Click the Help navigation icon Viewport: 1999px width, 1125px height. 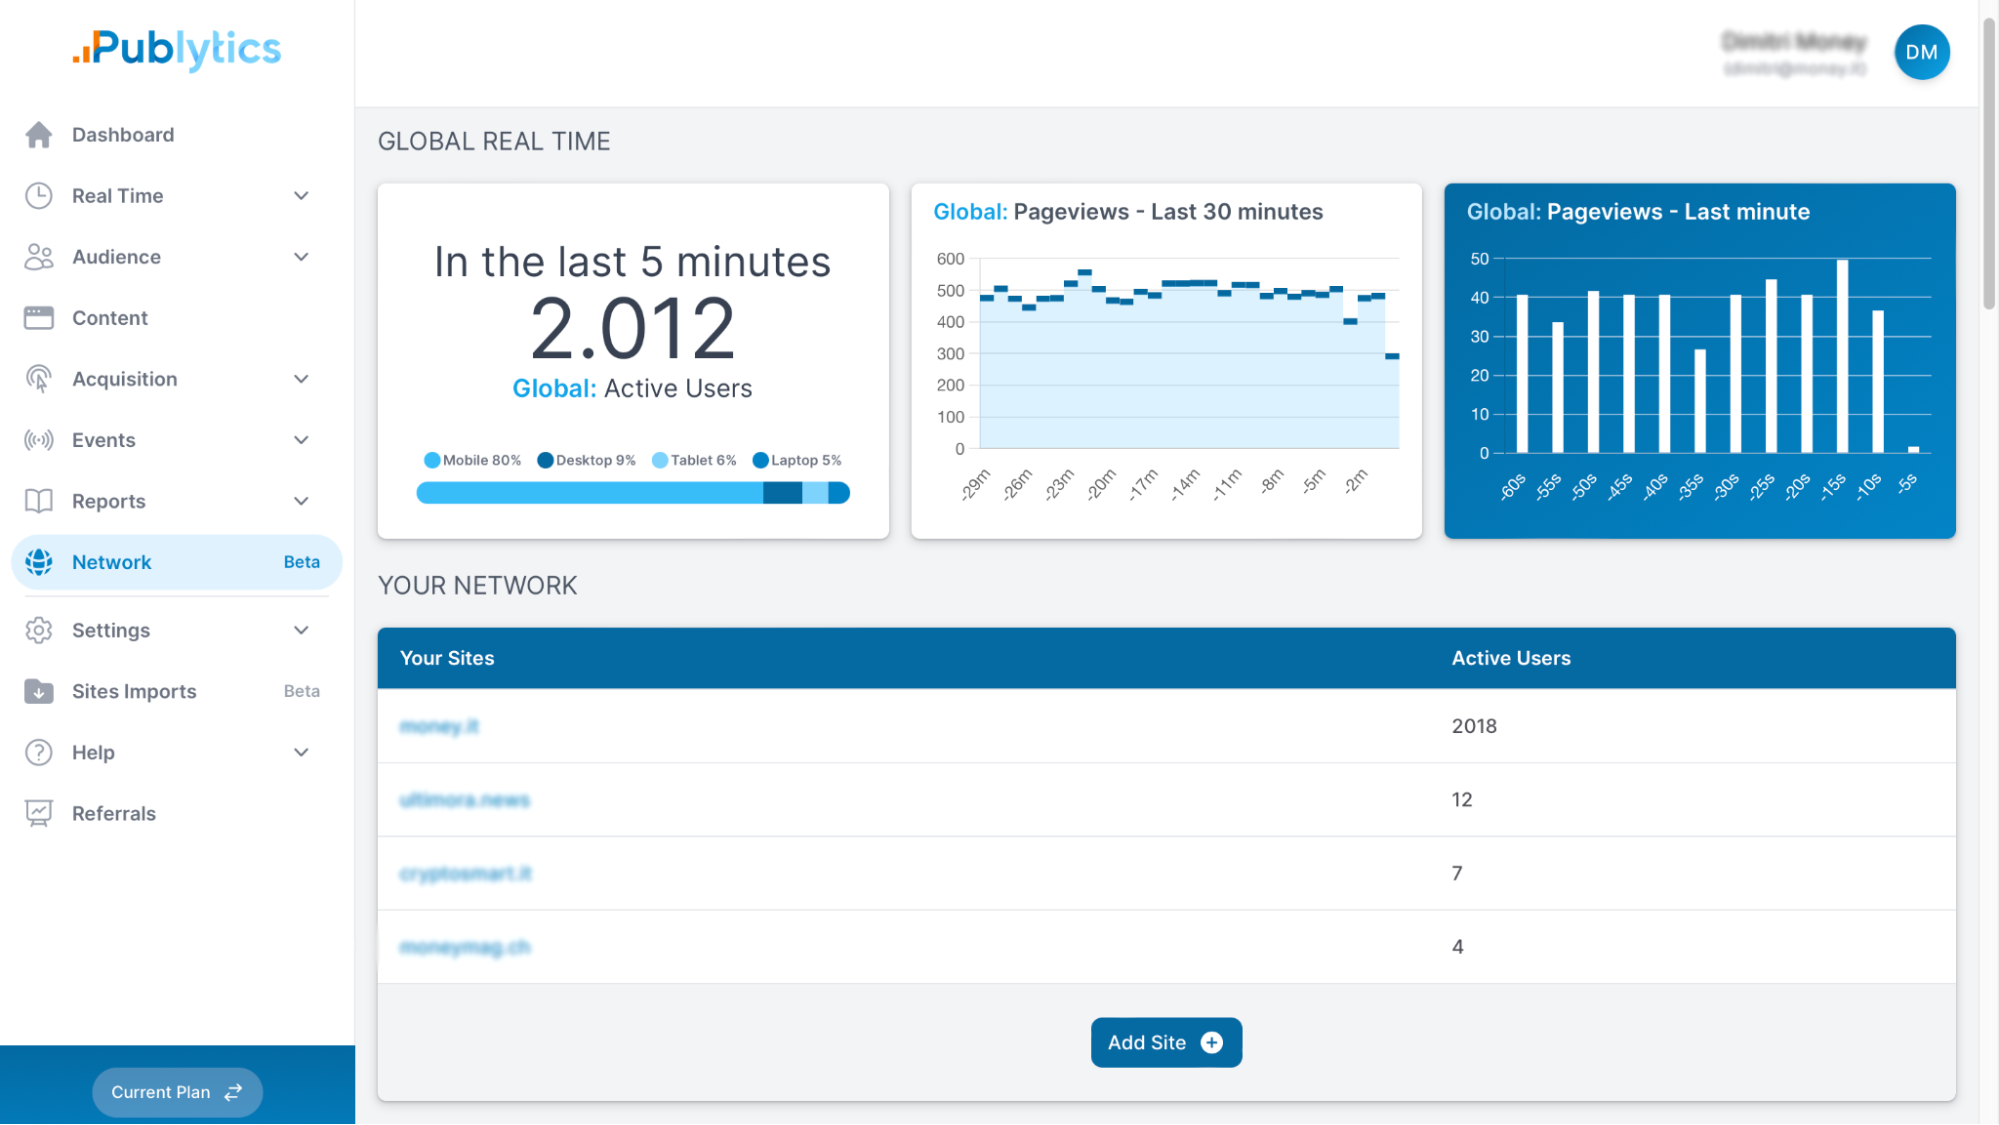(38, 751)
